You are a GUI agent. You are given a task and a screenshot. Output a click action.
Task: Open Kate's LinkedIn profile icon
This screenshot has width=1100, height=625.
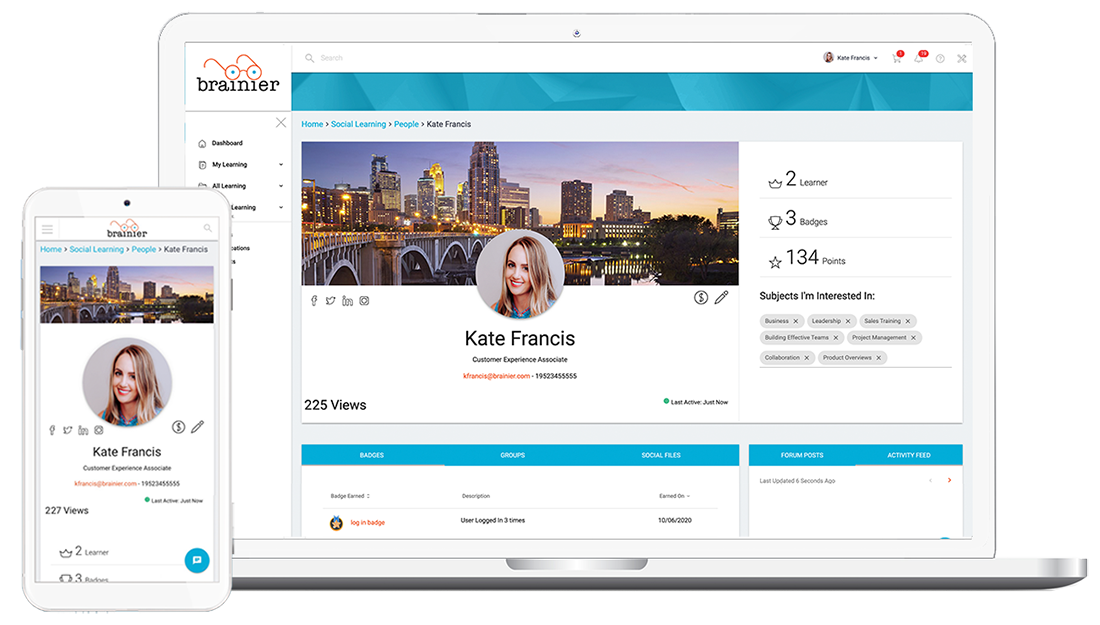347,300
